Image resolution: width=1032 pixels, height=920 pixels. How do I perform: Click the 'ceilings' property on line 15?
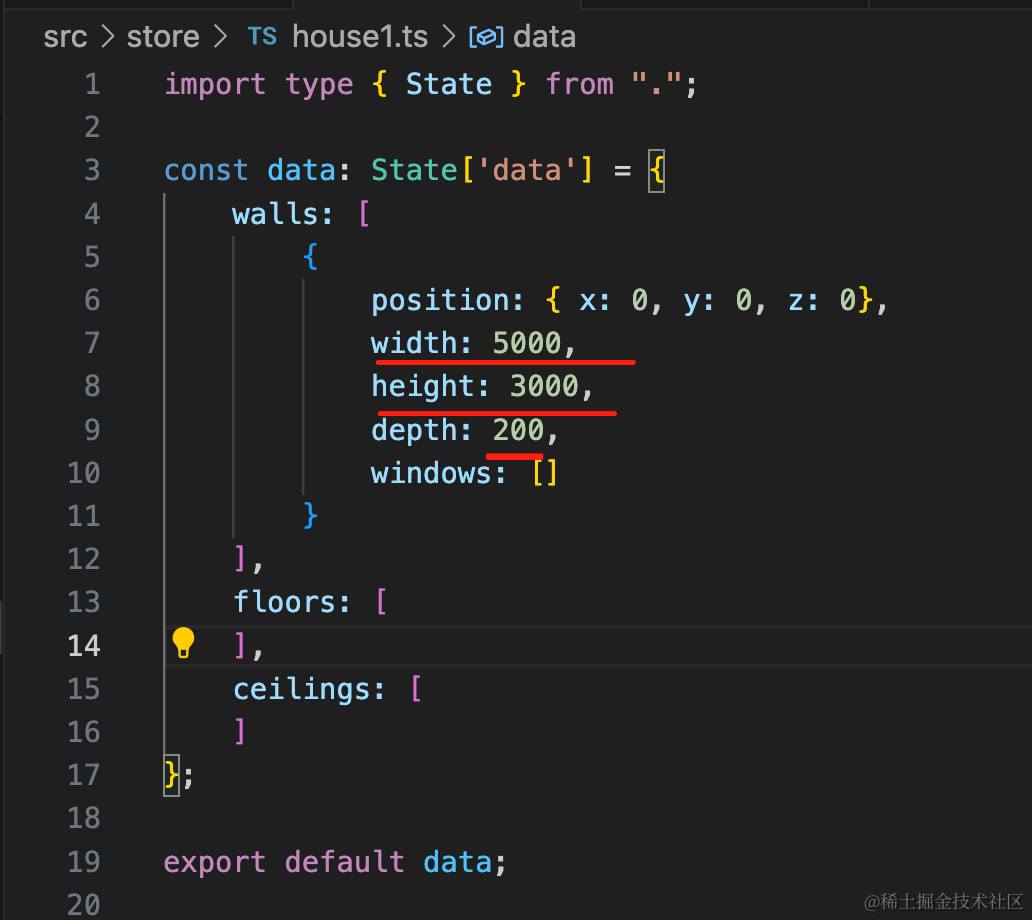tap(301, 690)
